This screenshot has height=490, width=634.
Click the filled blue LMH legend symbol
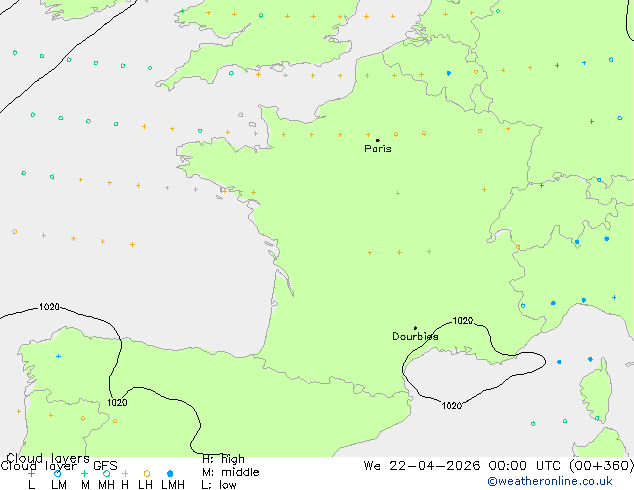coord(170,473)
